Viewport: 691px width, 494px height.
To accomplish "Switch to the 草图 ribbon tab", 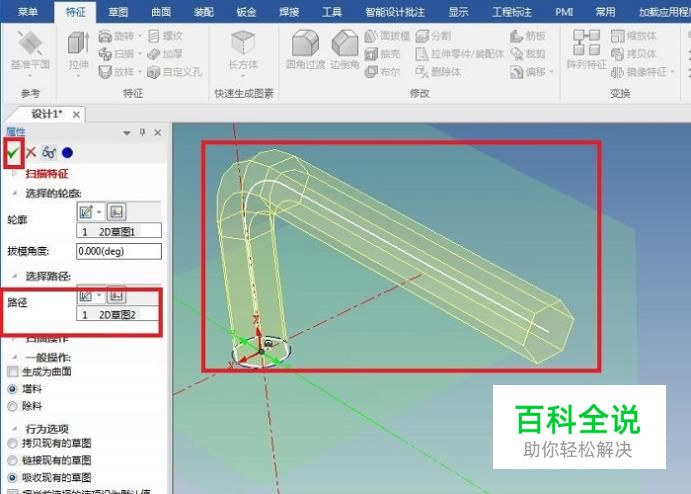I will pos(118,12).
